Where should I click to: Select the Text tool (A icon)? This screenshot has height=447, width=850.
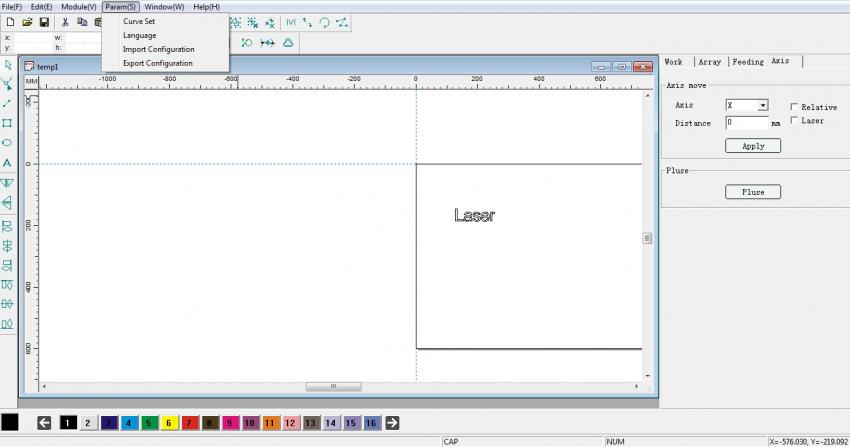point(8,162)
